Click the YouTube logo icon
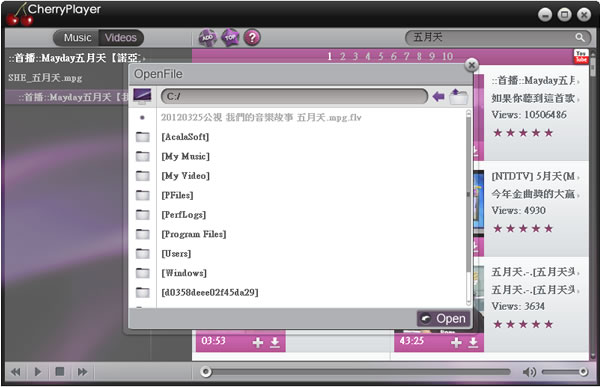600x387 pixels. pyautogui.click(x=581, y=57)
